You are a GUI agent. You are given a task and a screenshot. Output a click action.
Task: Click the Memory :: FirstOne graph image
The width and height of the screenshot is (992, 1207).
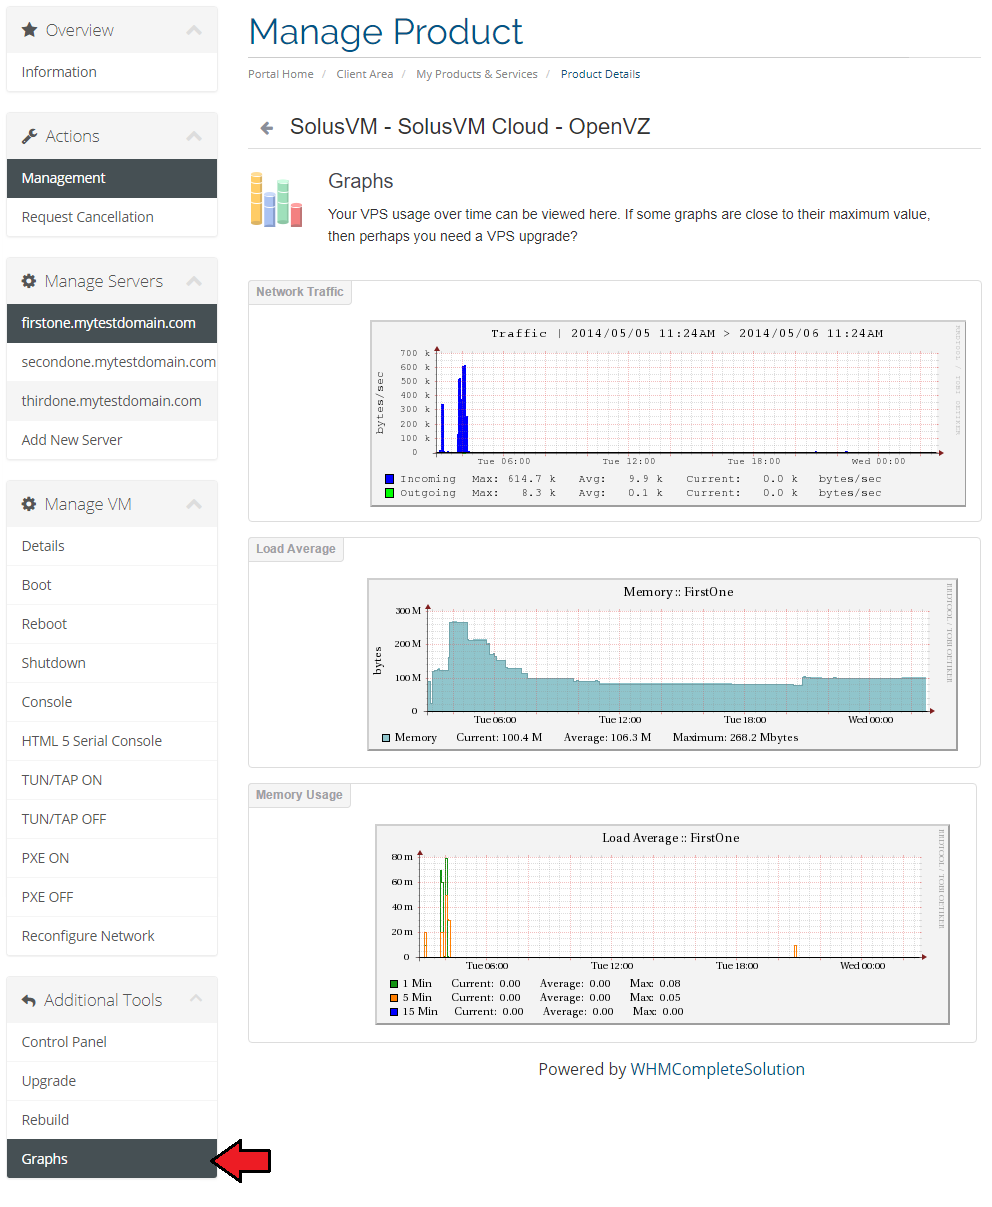(662, 664)
